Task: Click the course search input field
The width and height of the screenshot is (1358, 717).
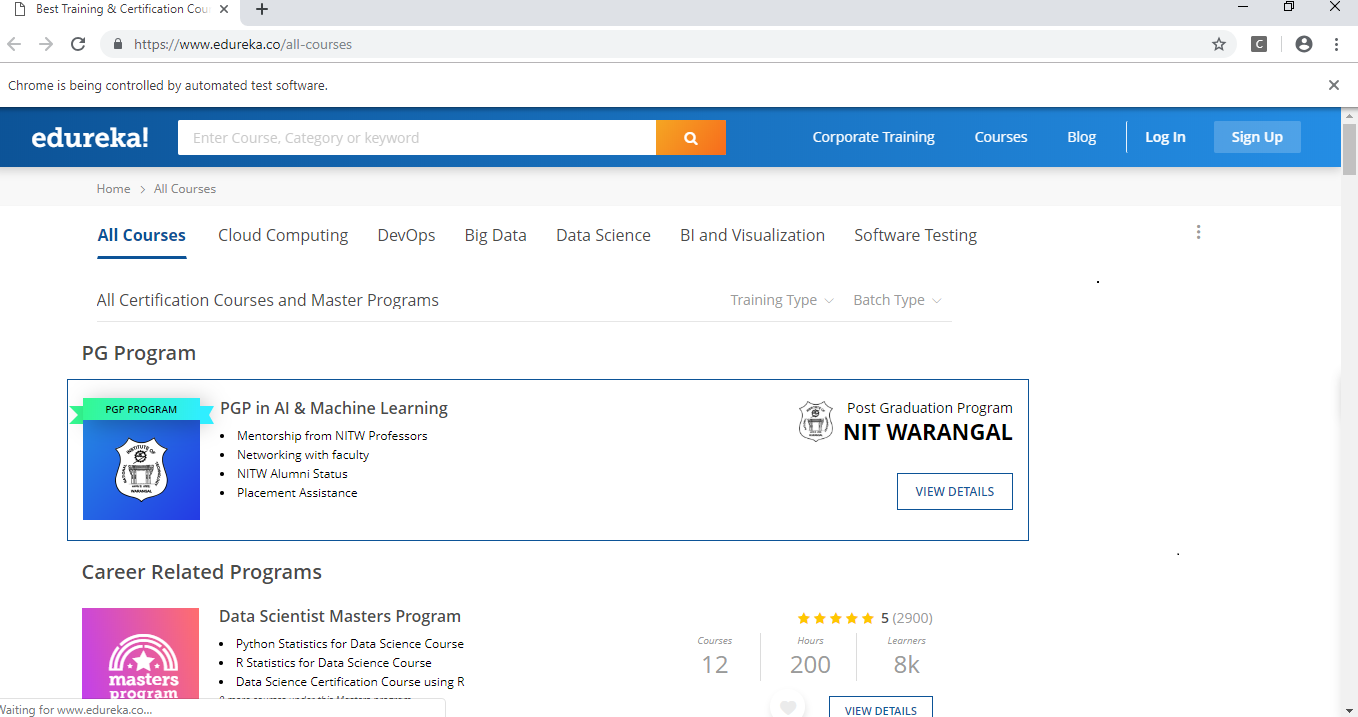Action: point(416,138)
